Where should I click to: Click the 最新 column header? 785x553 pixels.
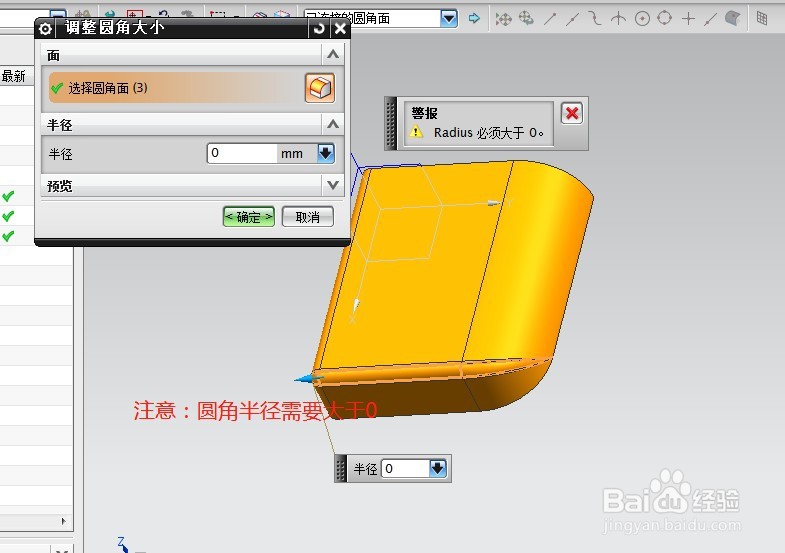coord(16,76)
